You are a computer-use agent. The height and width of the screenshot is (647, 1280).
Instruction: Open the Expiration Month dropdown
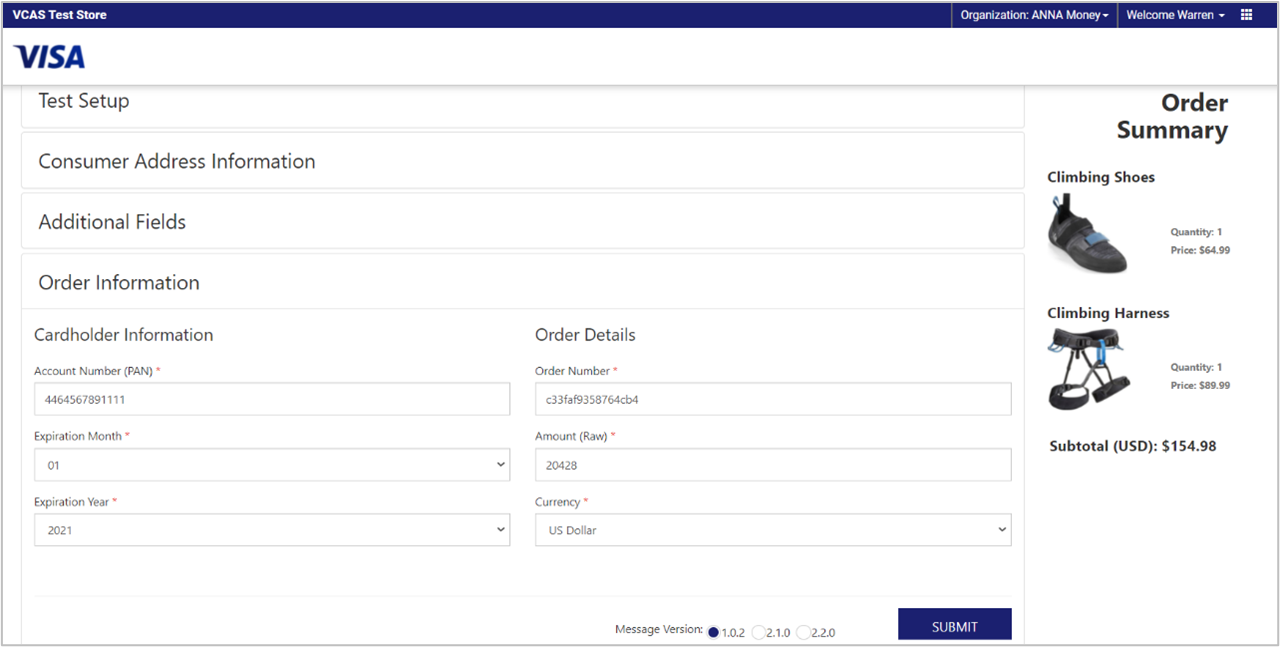[x=272, y=465]
